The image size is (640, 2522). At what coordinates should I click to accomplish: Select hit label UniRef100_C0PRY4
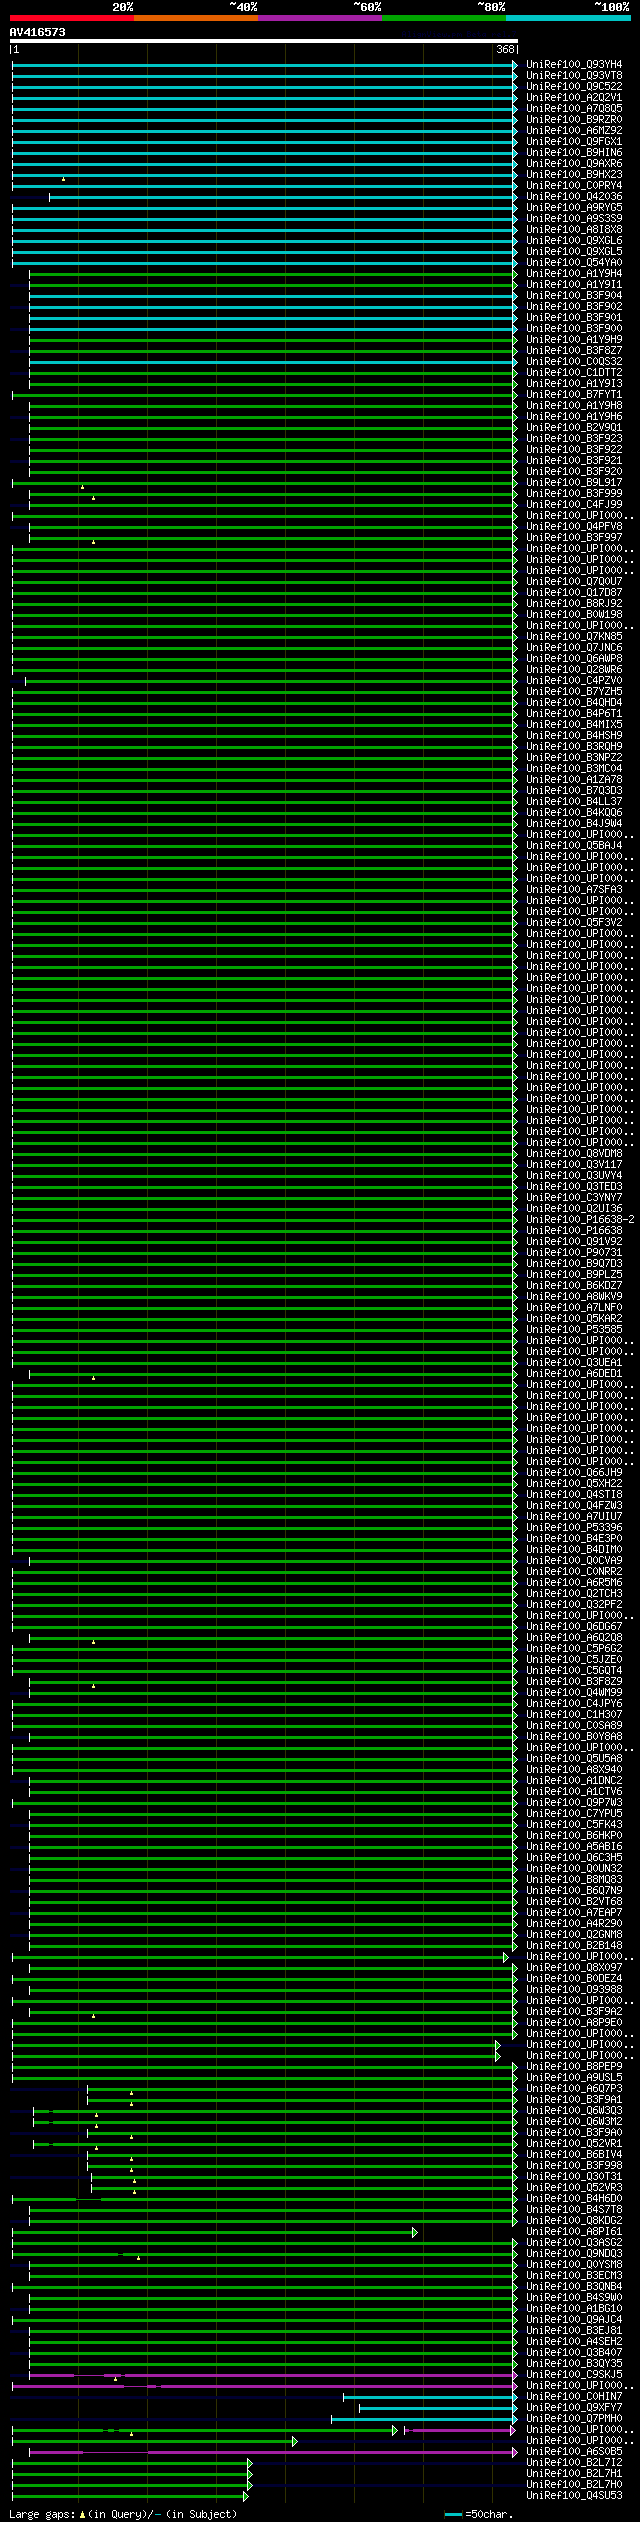click(574, 186)
